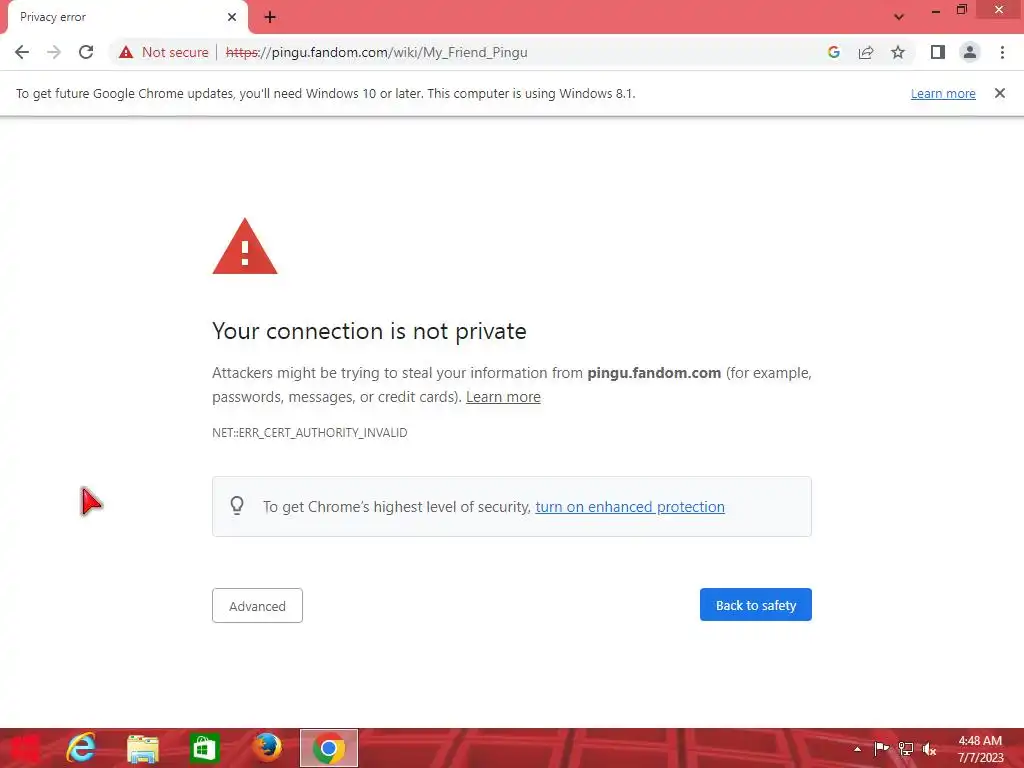
Task: Click the network tray icon
Action: pyautogui.click(x=905, y=748)
